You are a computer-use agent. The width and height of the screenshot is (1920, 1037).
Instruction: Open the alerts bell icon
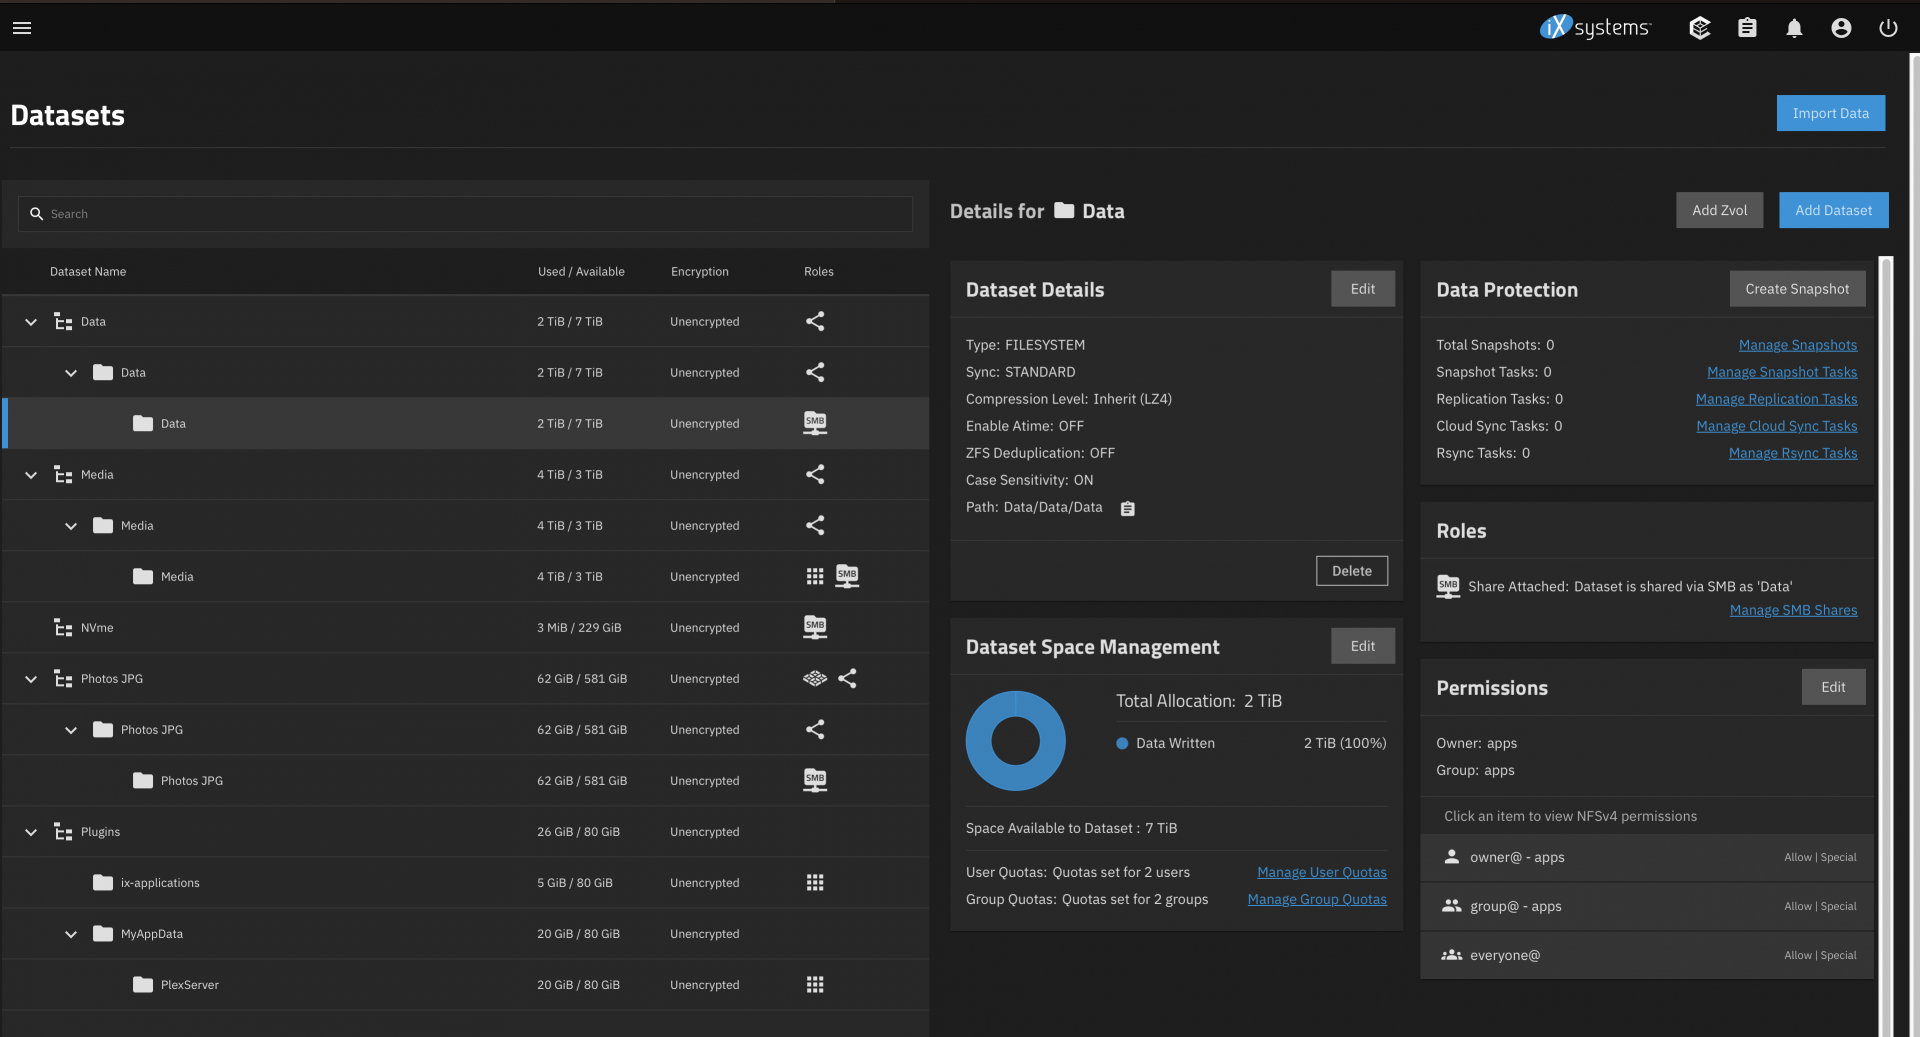click(1794, 28)
